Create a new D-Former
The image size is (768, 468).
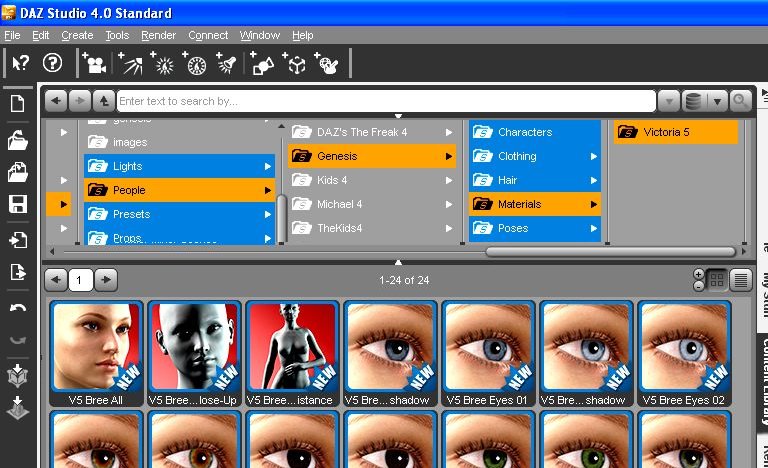[327, 63]
